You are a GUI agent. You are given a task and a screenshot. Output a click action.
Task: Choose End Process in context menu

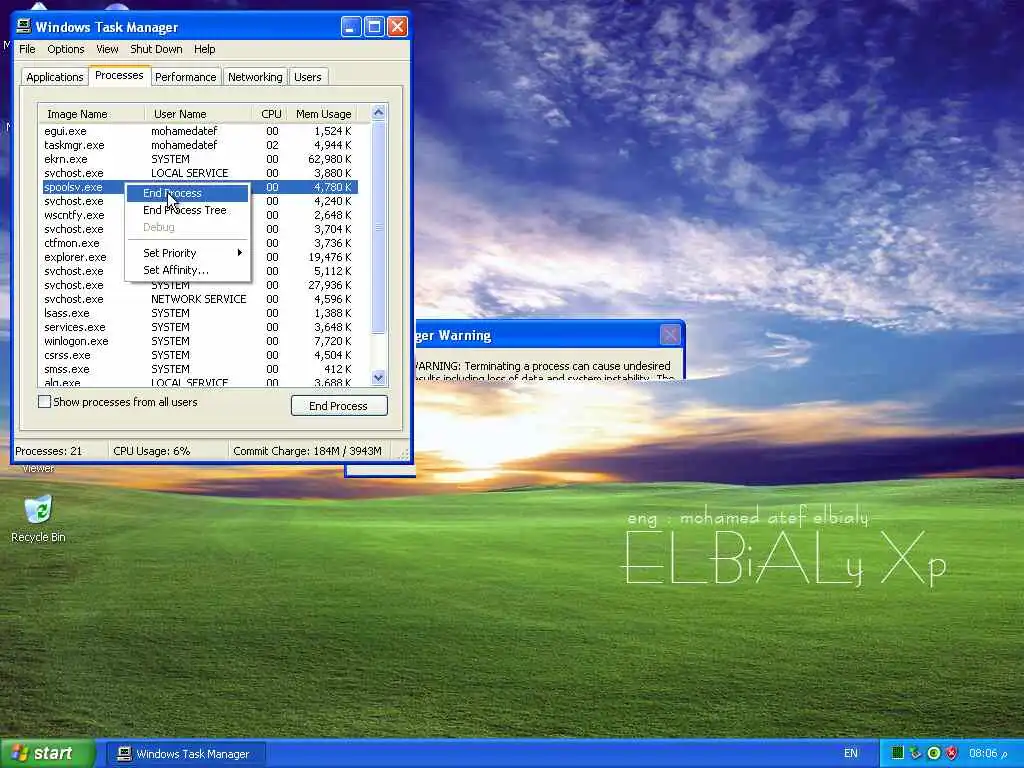click(187, 193)
